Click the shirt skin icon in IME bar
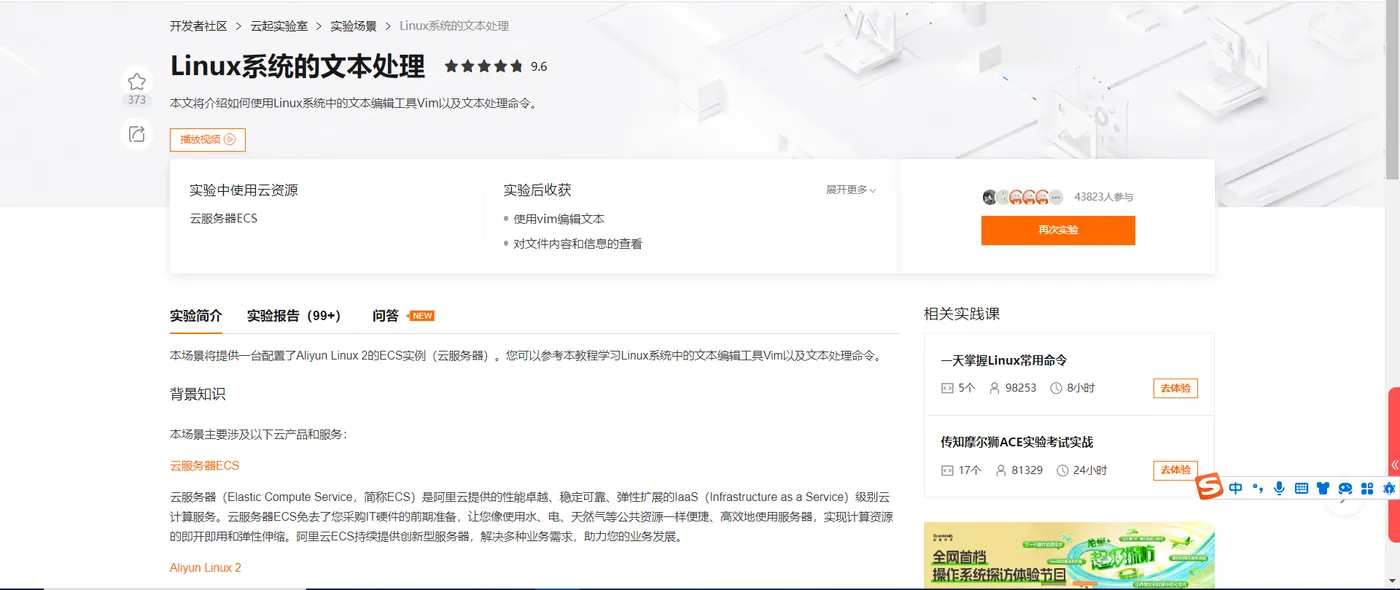The width and height of the screenshot is (1400, 590). (1323, 488)
